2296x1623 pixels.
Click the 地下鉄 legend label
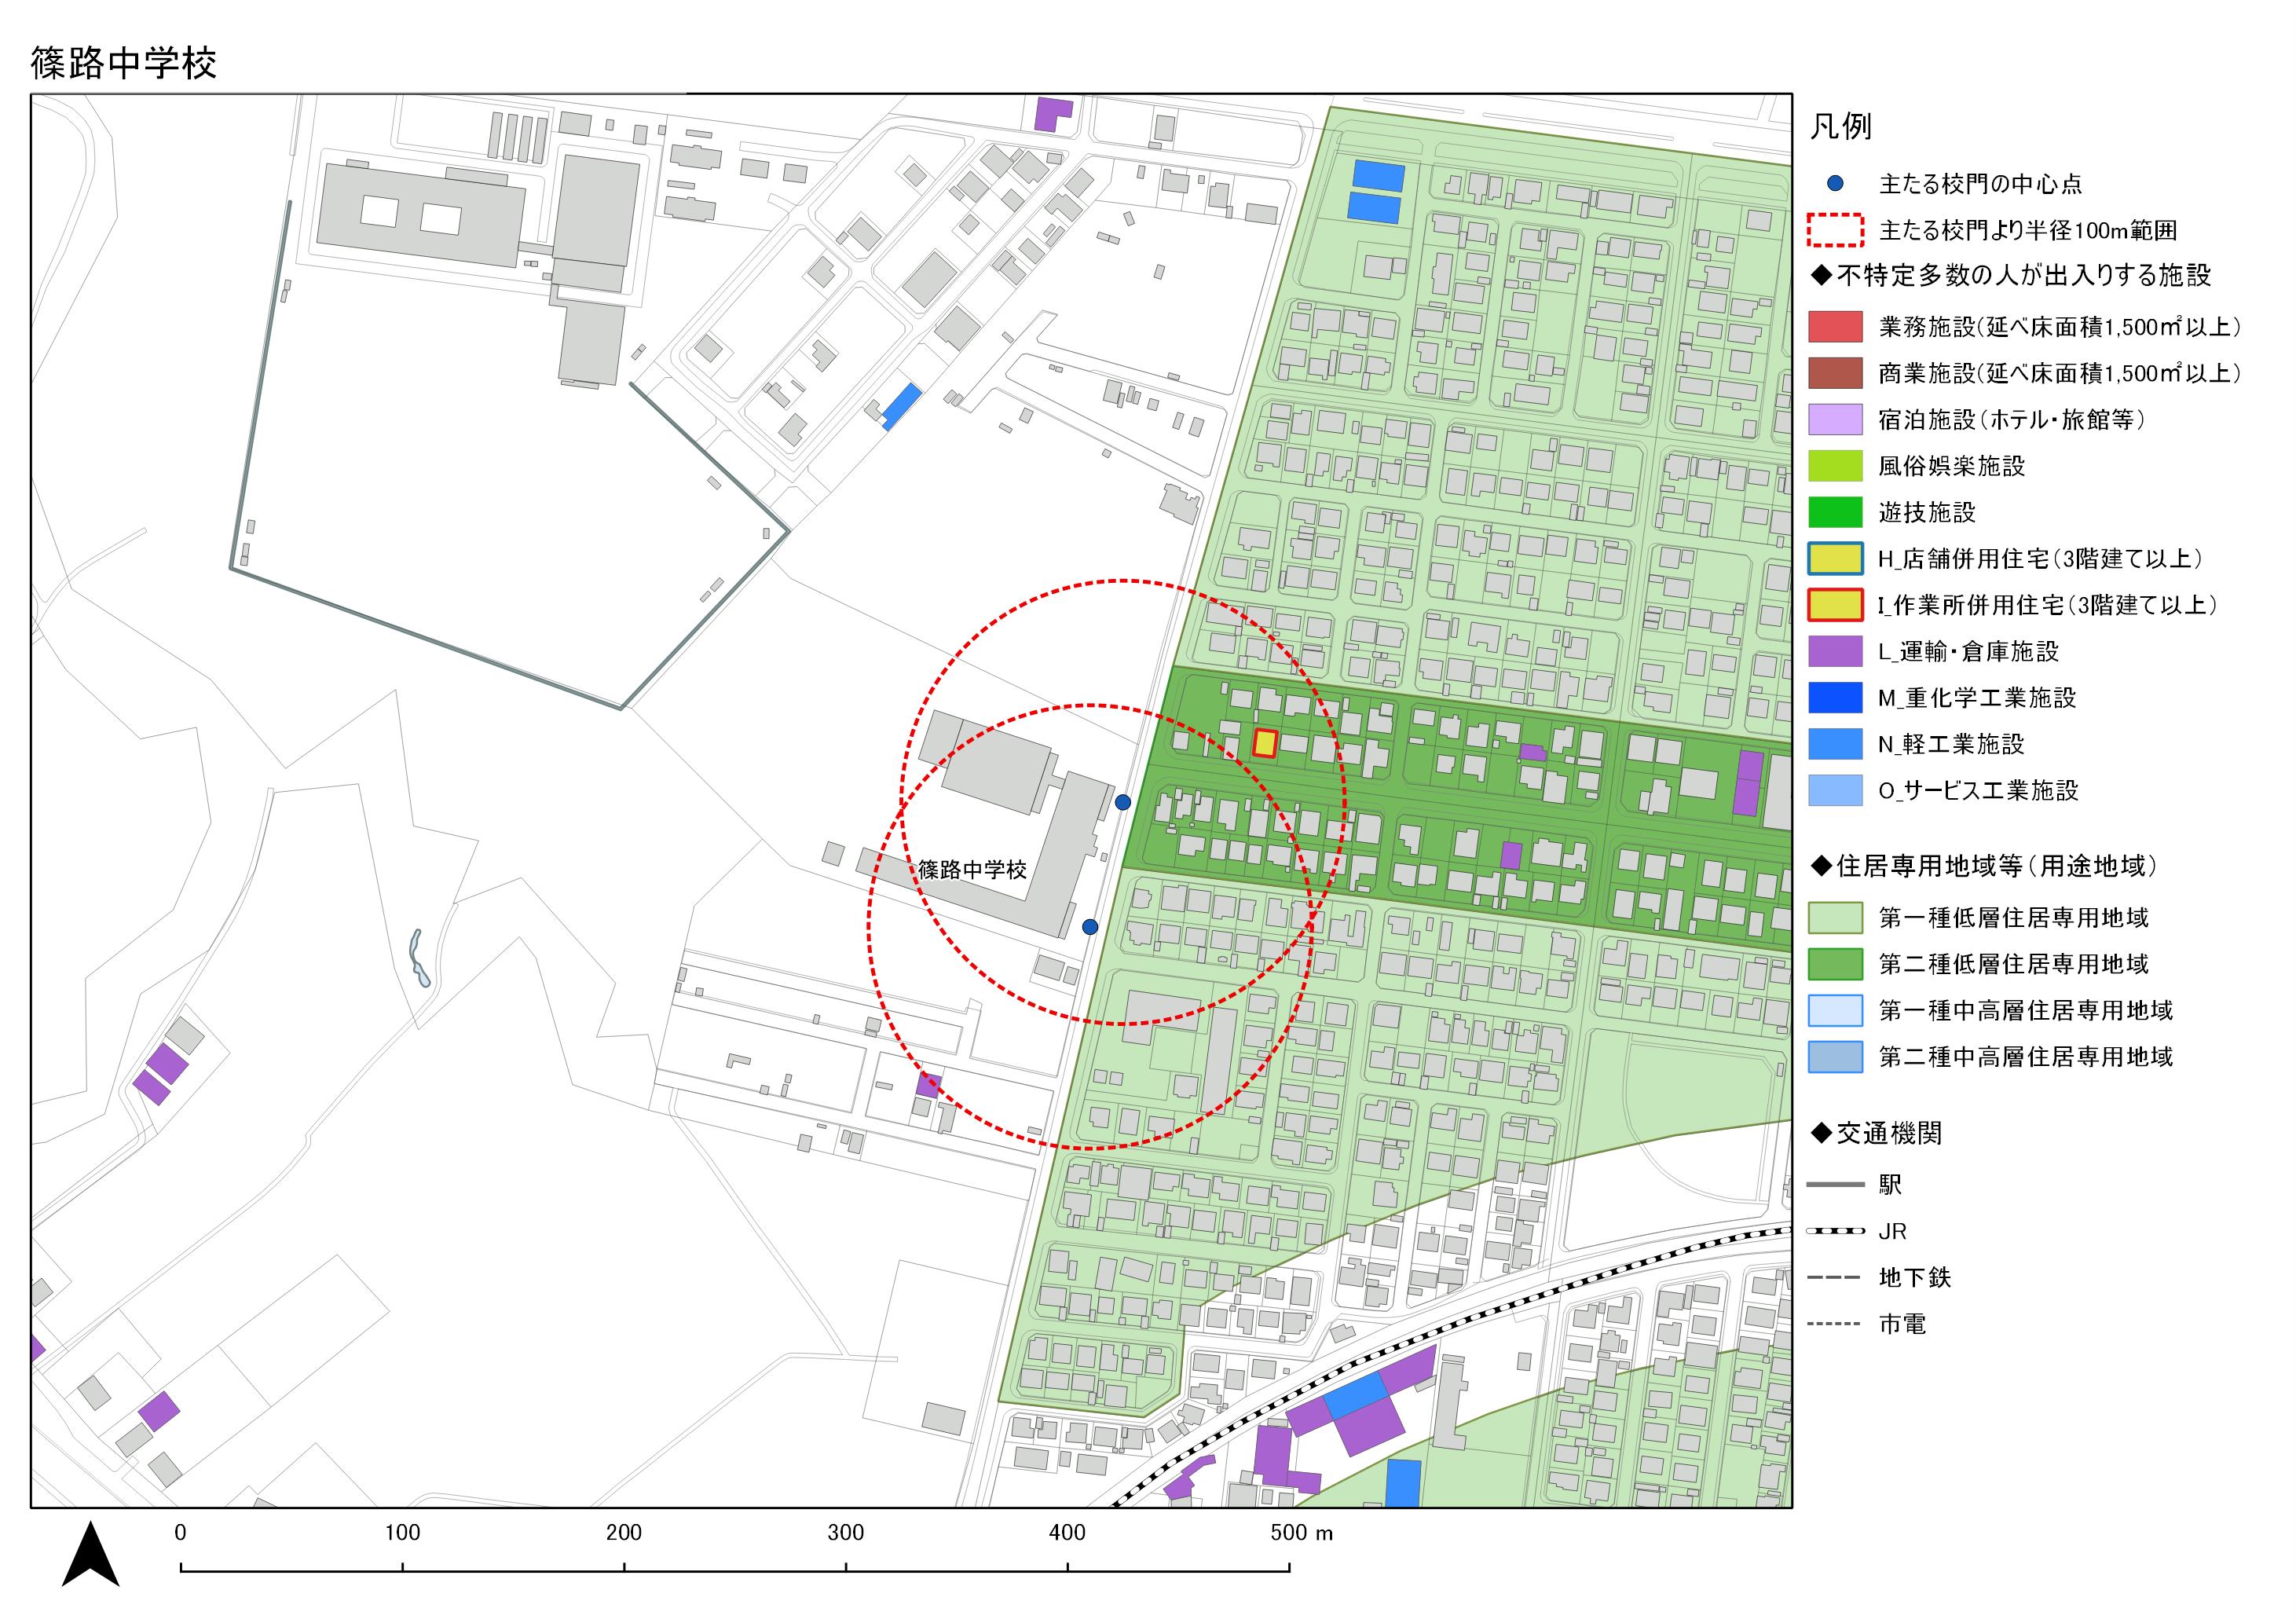1914,1278
